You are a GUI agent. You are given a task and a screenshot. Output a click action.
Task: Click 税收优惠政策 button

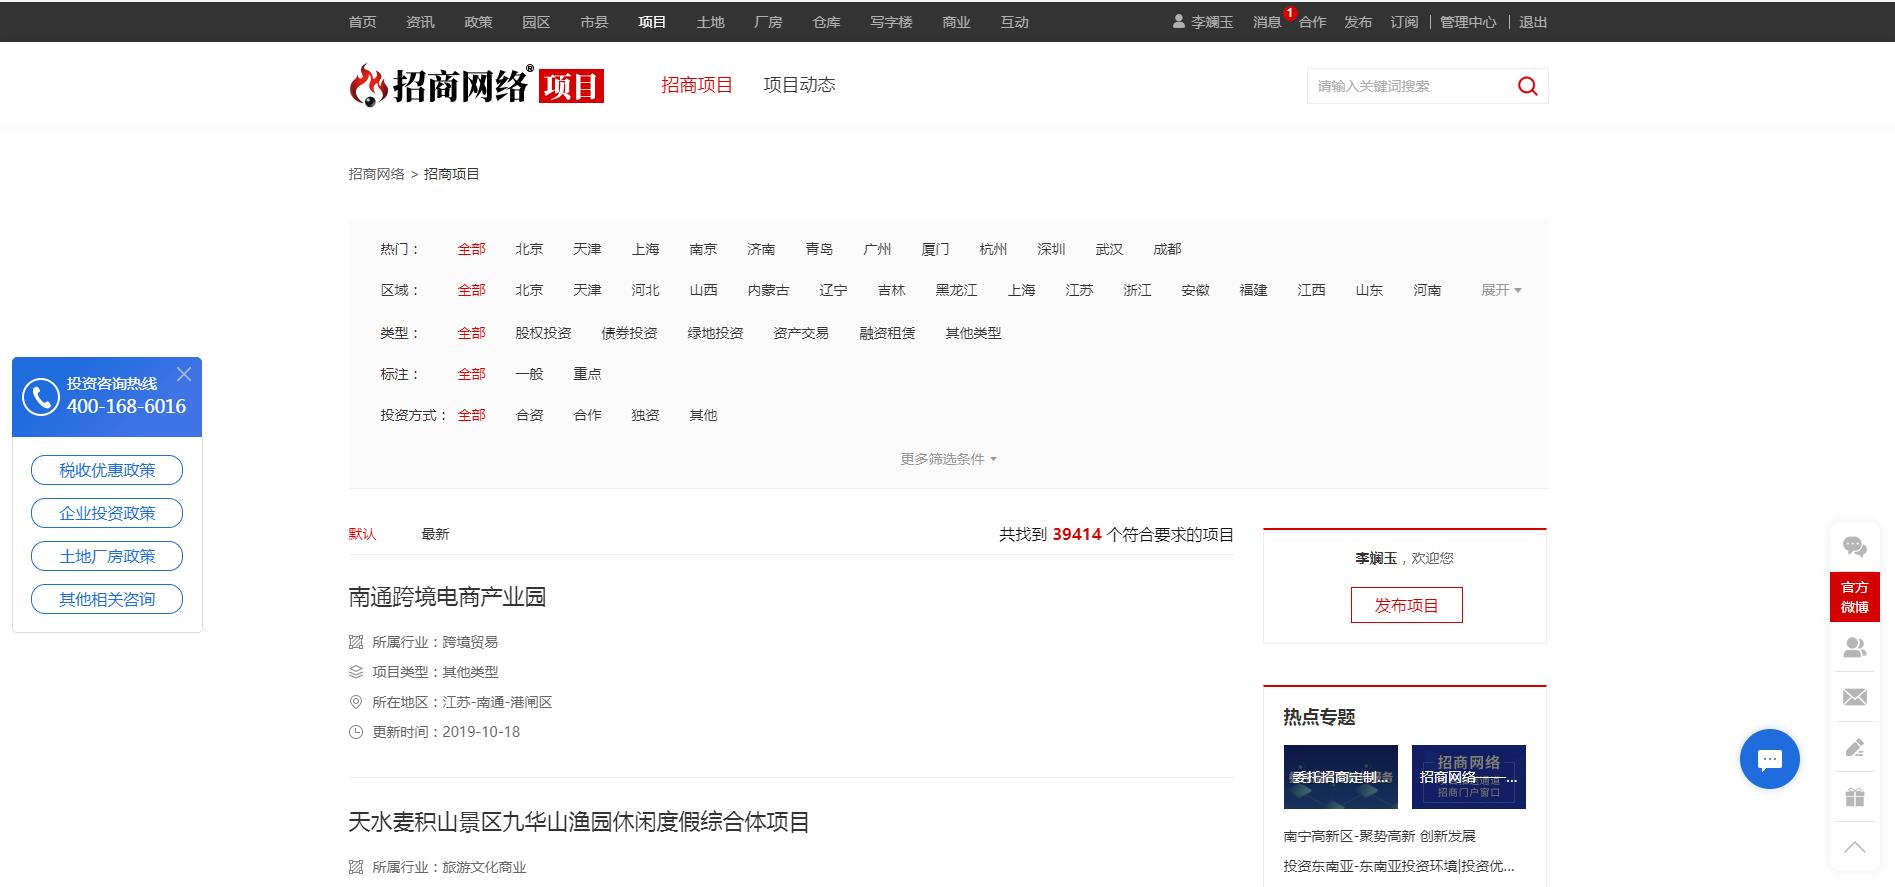pos(107,470)
